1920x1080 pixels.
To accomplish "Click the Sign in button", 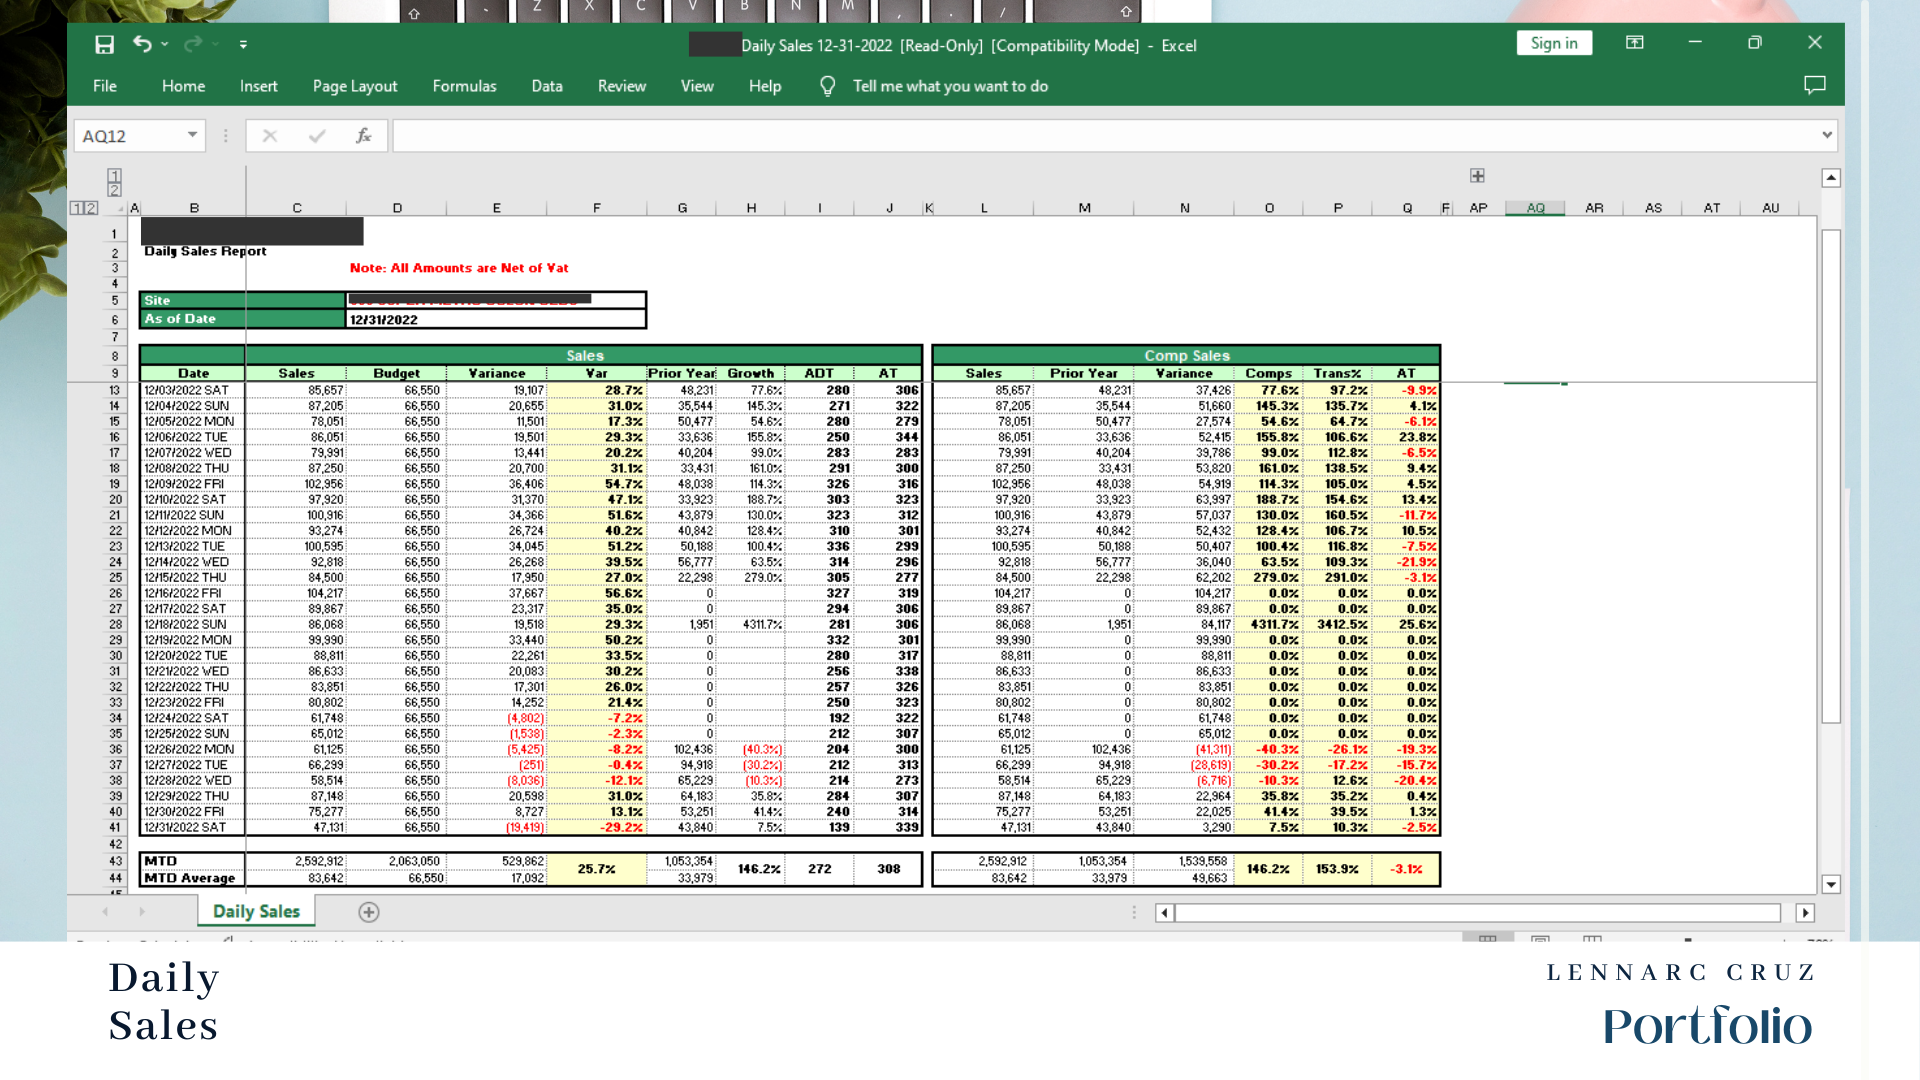I will click(x=1554, y=43).
